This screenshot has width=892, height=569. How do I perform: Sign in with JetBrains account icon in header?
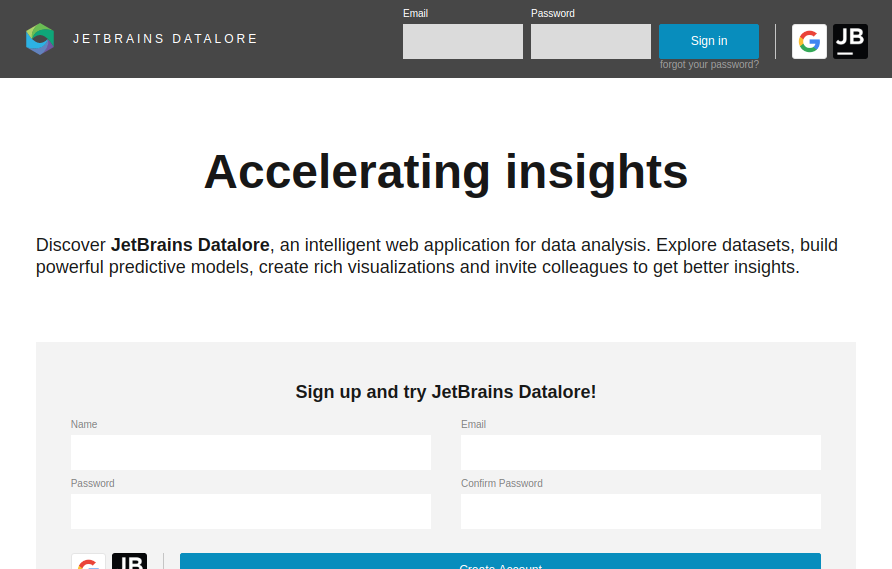pos(850,42)
